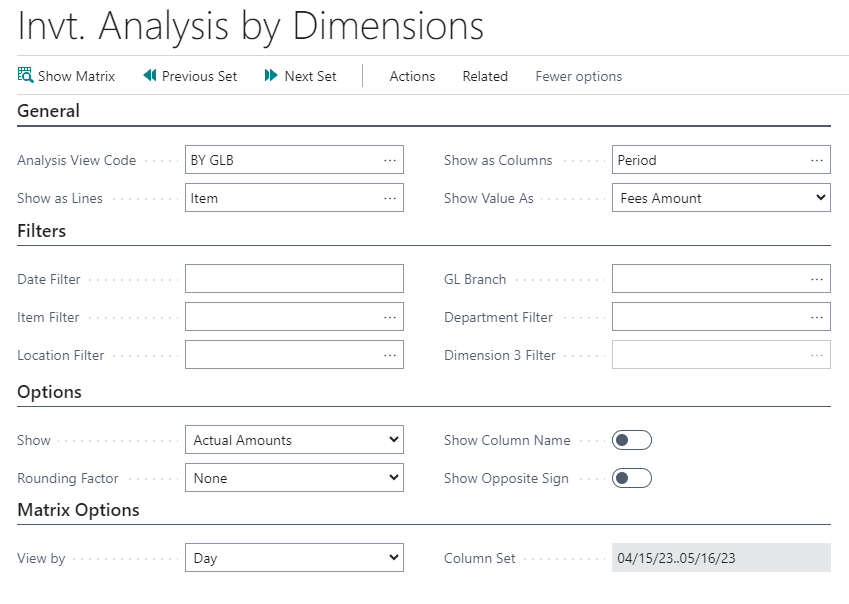Screen dimensions: 849x604
Task: Open lookup ellipsis for Analysis View Code
Action: tap(389, 160)
